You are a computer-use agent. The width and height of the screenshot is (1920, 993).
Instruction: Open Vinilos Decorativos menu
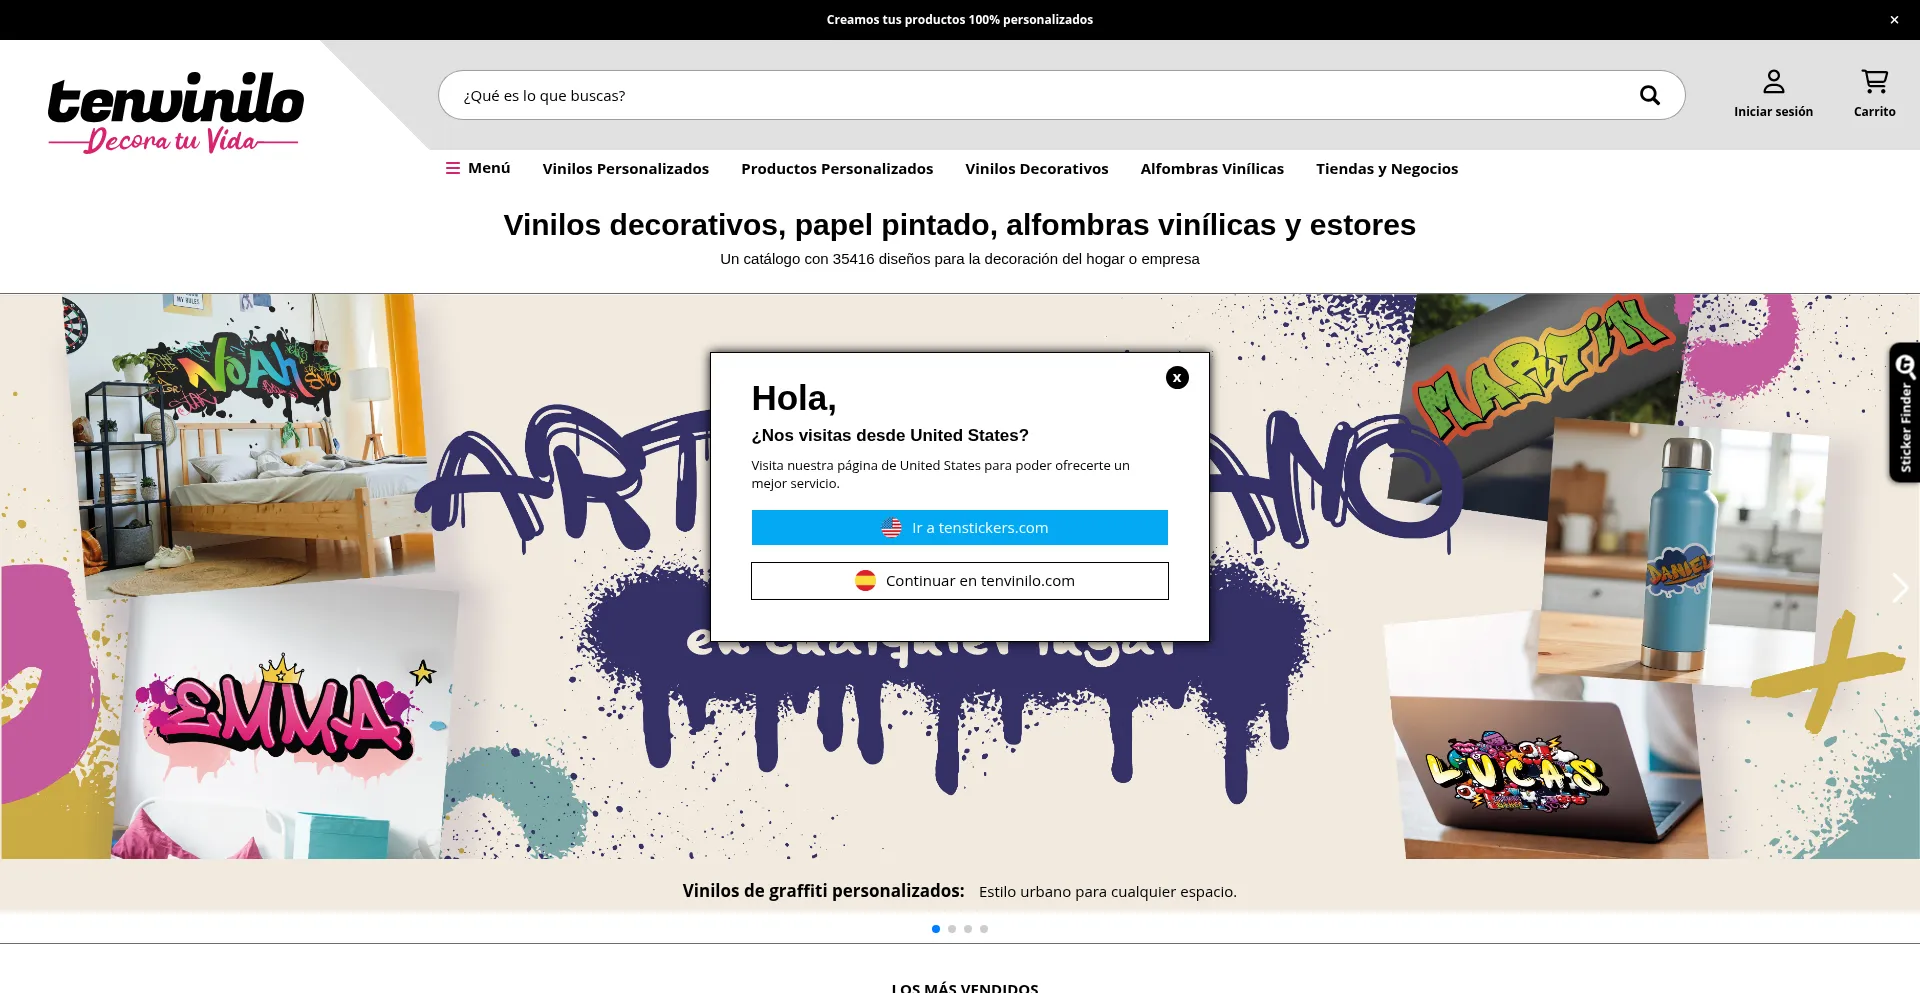click(1036, 169)
